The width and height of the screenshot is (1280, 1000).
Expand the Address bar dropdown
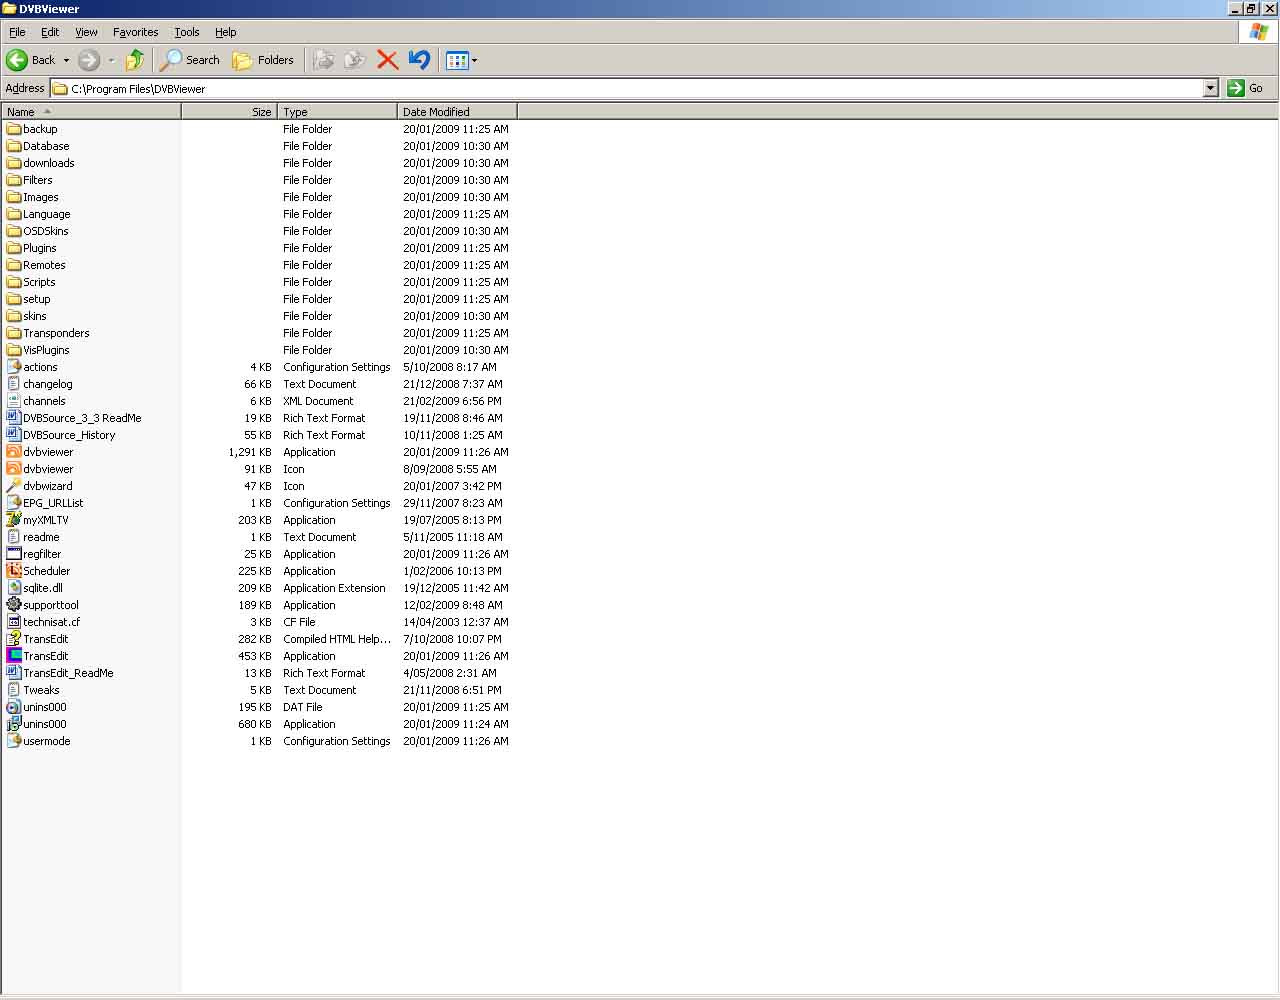coord(1210,88)
